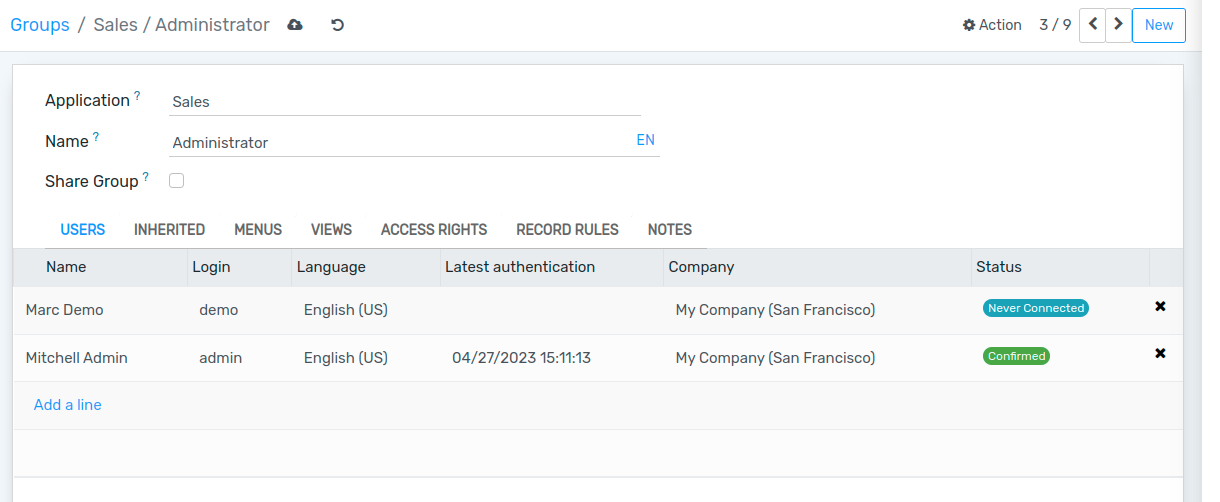Sort by the Language column header

(x=366, y=267)
